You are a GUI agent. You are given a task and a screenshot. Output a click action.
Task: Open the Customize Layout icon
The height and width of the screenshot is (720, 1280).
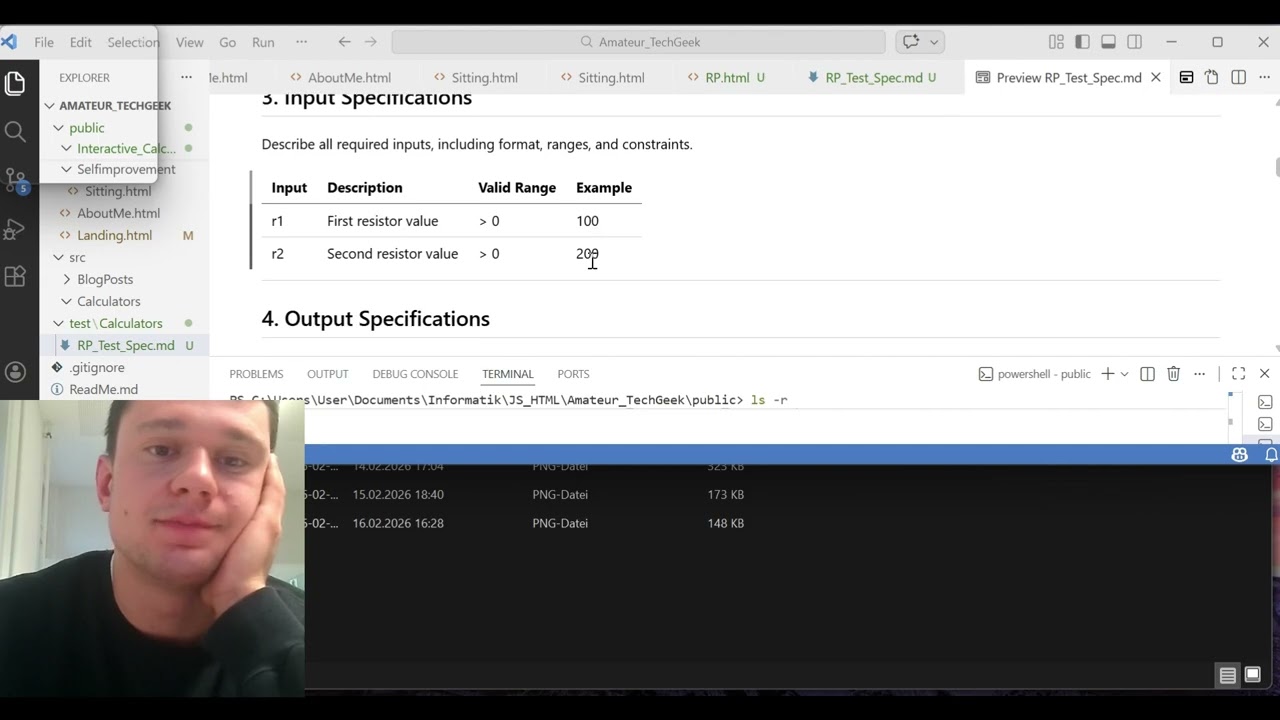pyautogui.click(x=1056, y=42)
